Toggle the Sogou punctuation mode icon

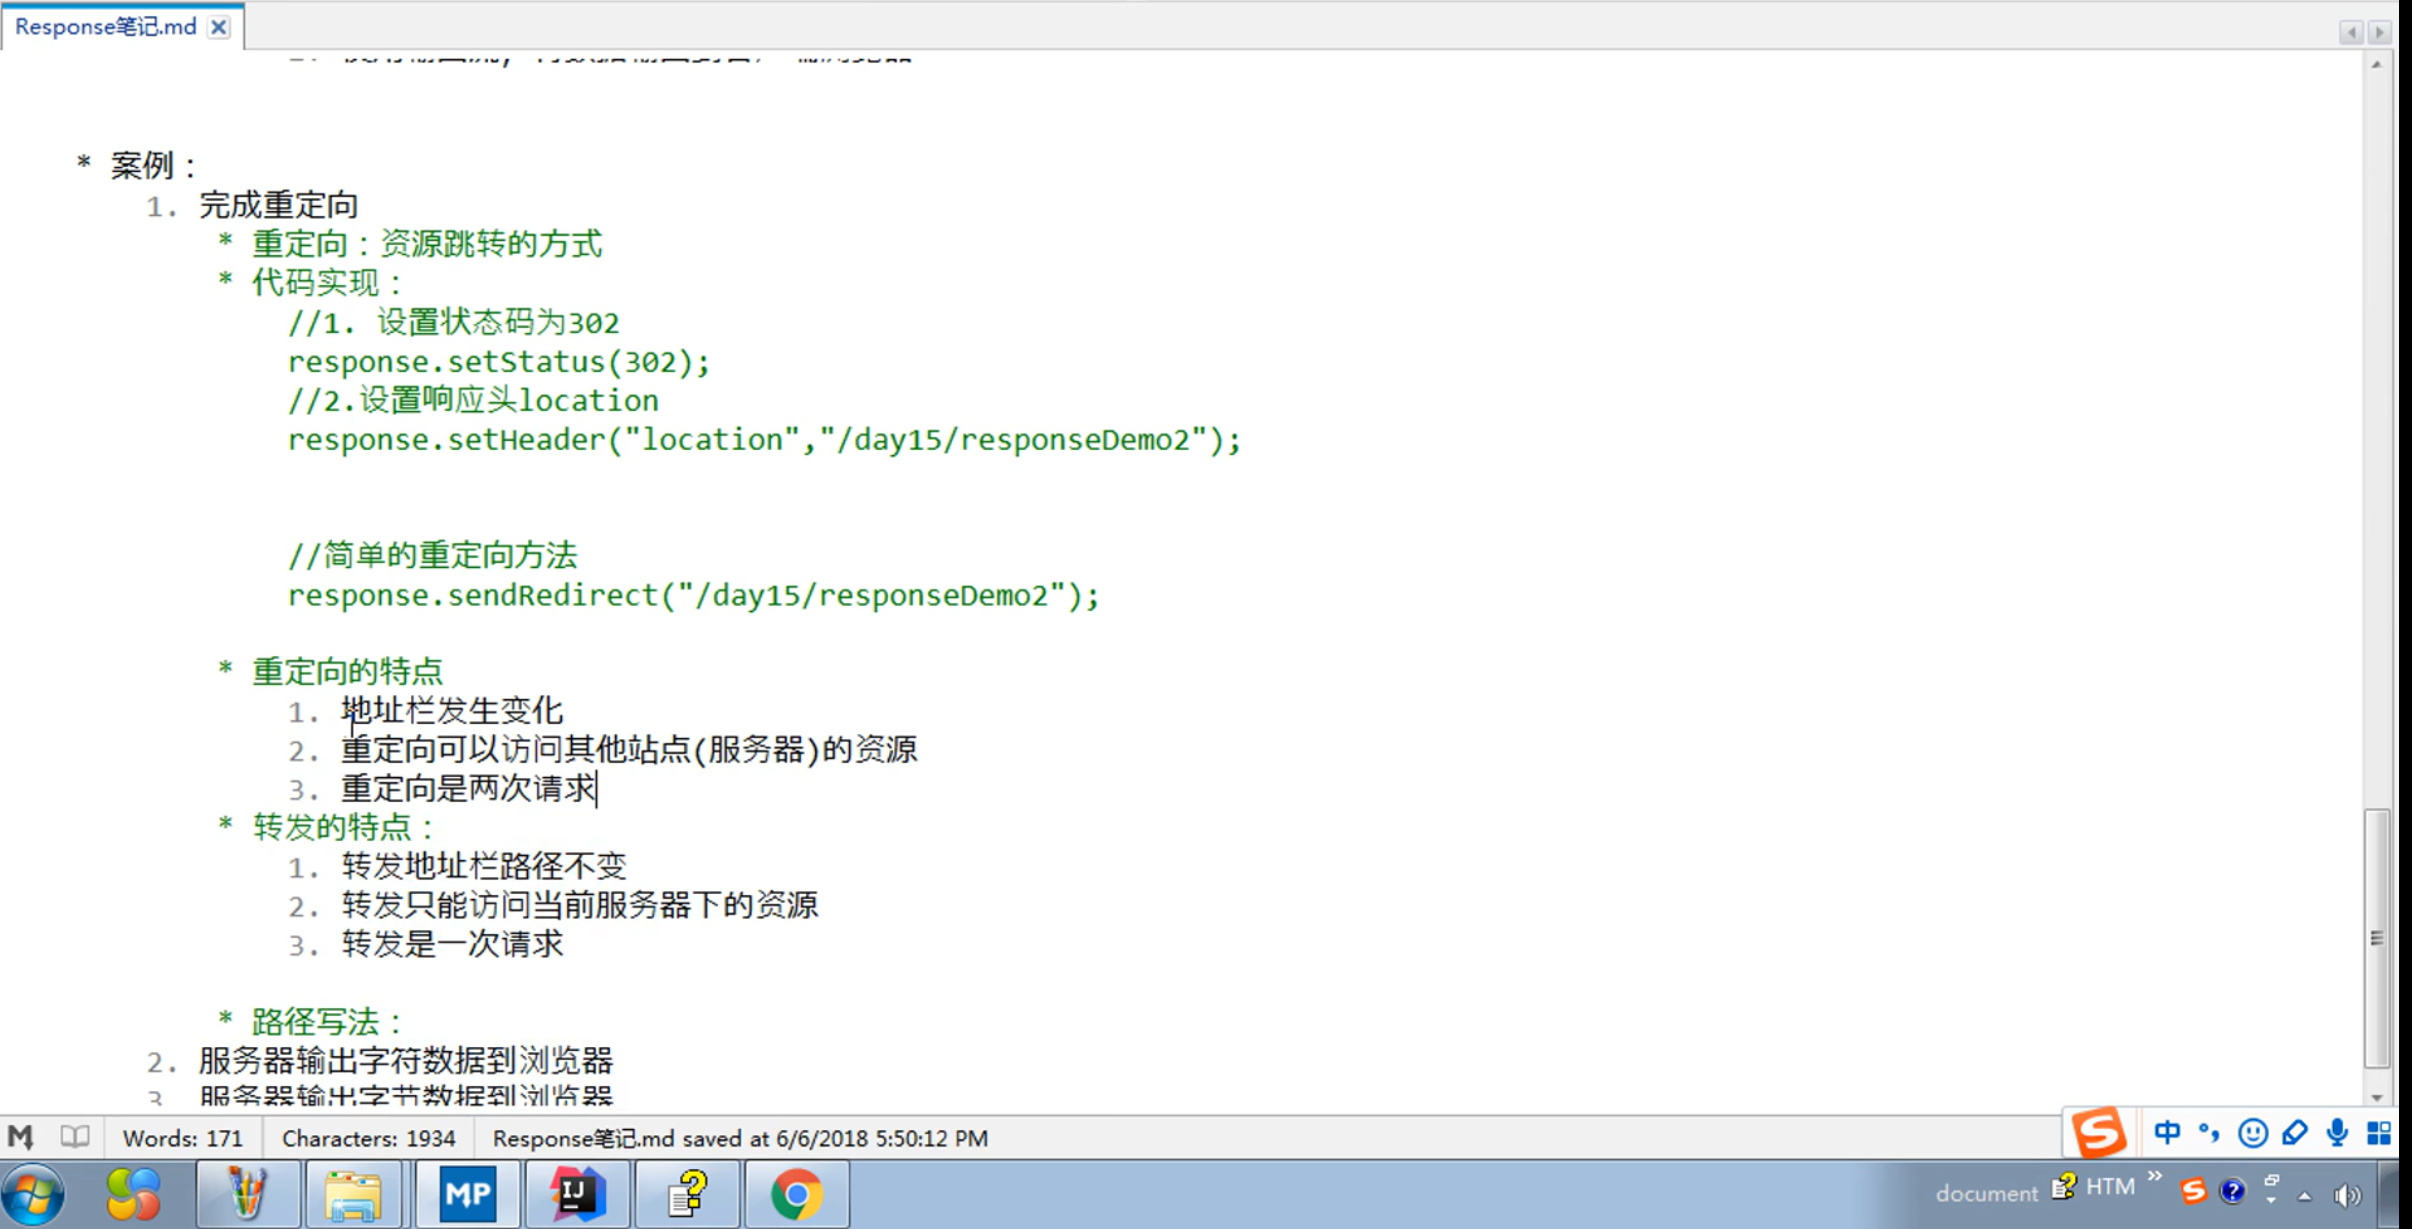click(2208, 1132)
